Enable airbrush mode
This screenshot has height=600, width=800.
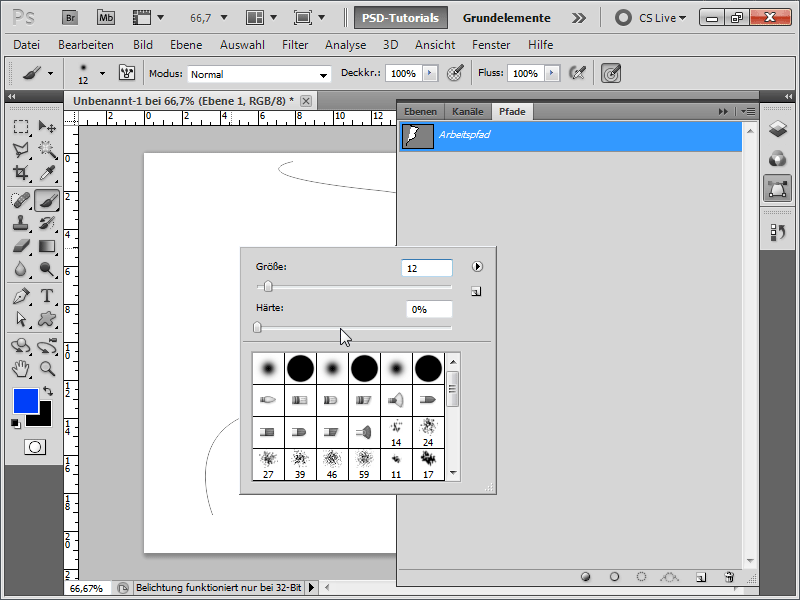tap(577, 73)
